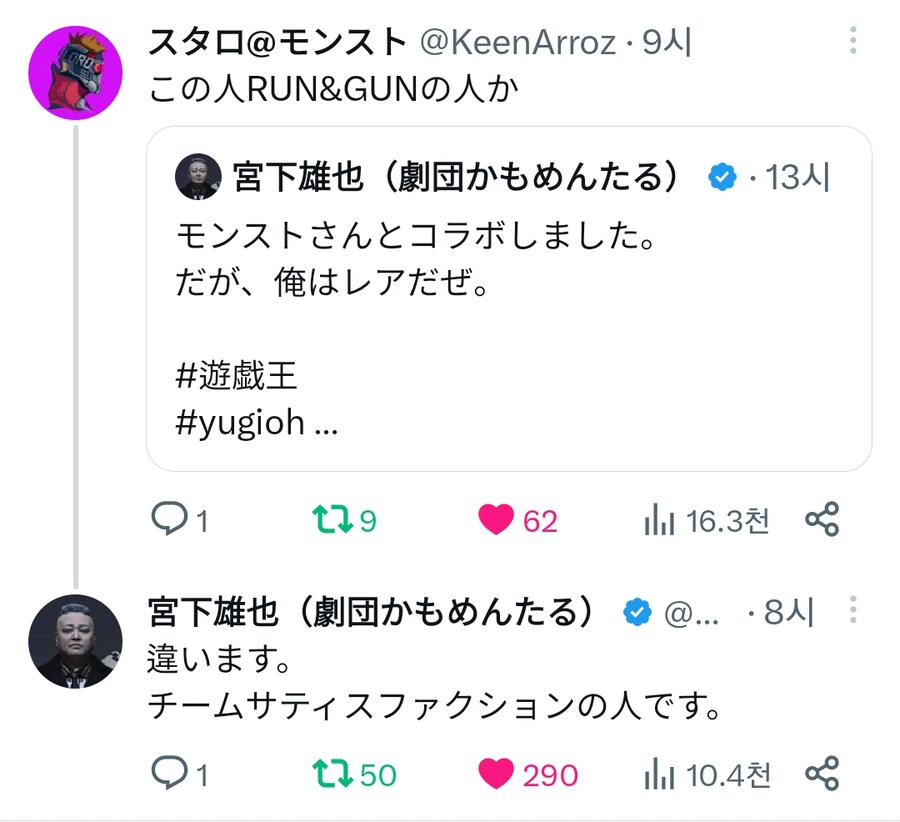Open the more options menu on the reply
Viewport: 900px width, 822px height.
pyautogui.click(x=852, y=610)
